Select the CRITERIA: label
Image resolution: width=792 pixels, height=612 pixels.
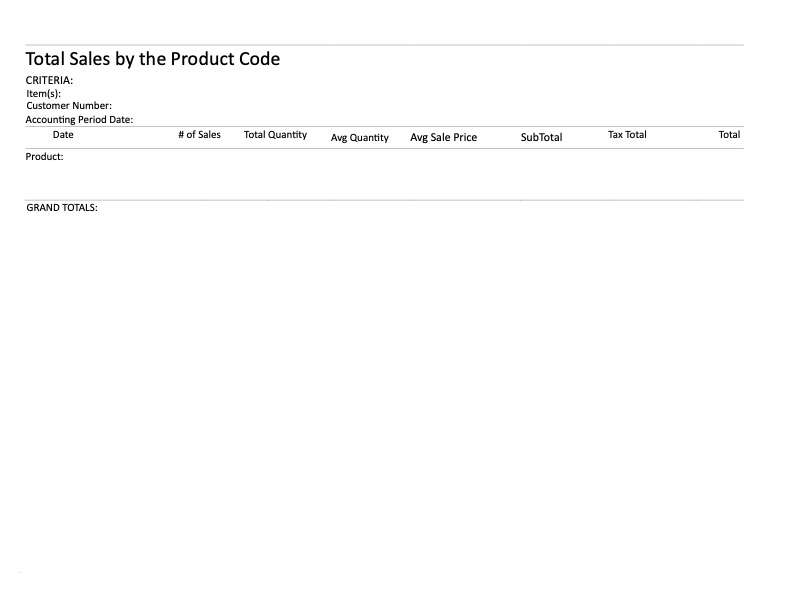49,81
